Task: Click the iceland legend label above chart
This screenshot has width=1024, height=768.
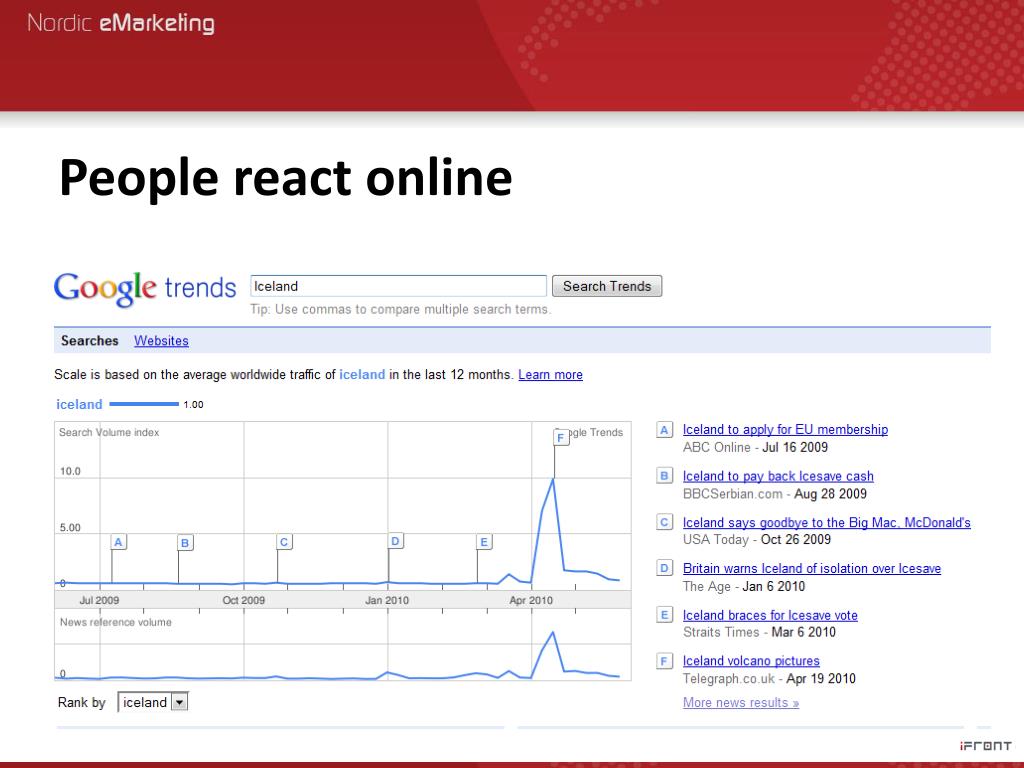Action: click(79, 404)
